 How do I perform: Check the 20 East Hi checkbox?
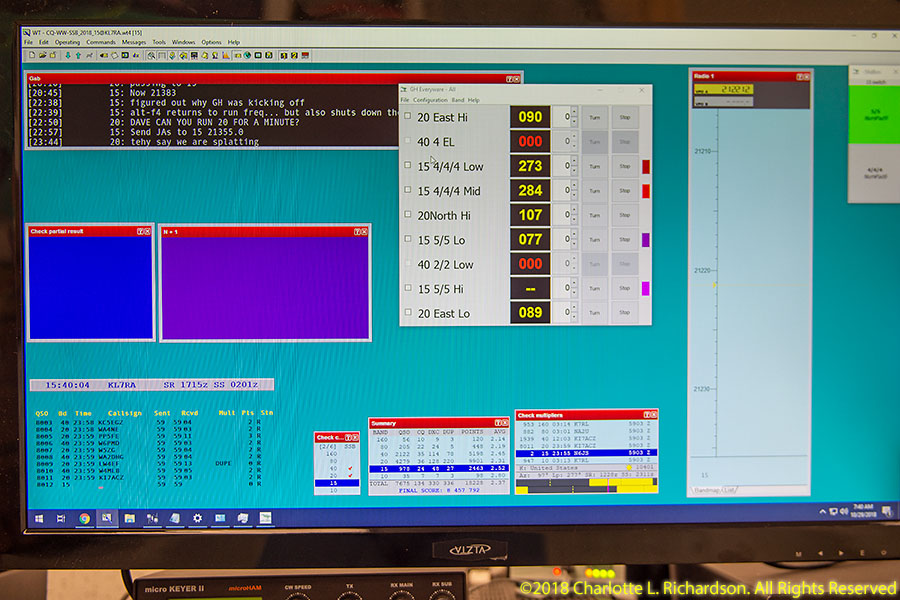pyautogui.click(x=408, y=117)
